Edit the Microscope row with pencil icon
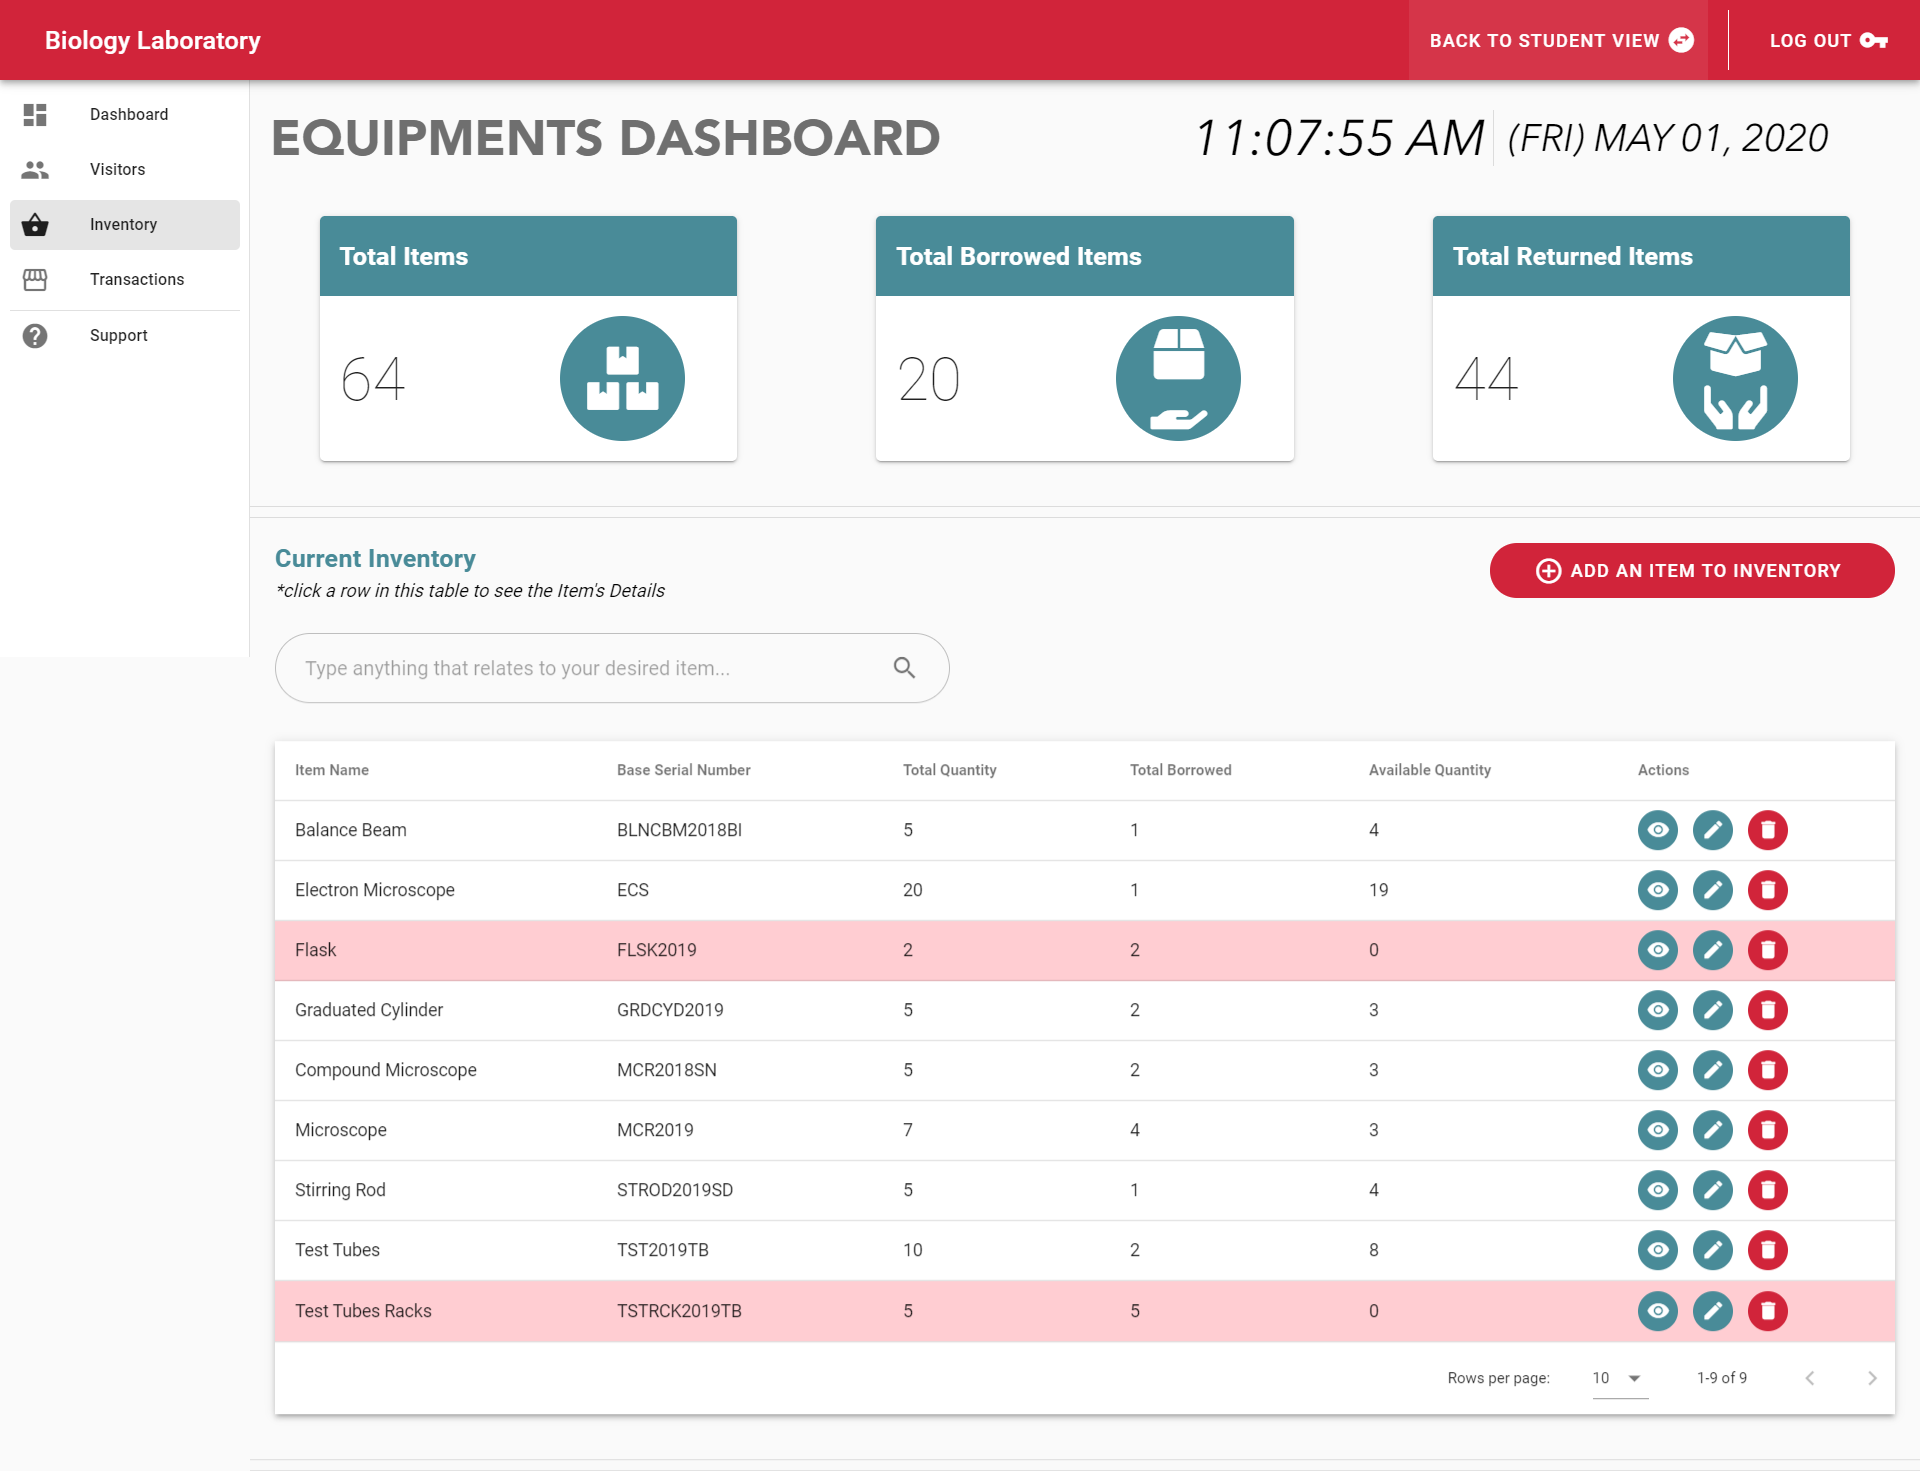This screenshot has height=1471, width=1920. (1712, 1130)
